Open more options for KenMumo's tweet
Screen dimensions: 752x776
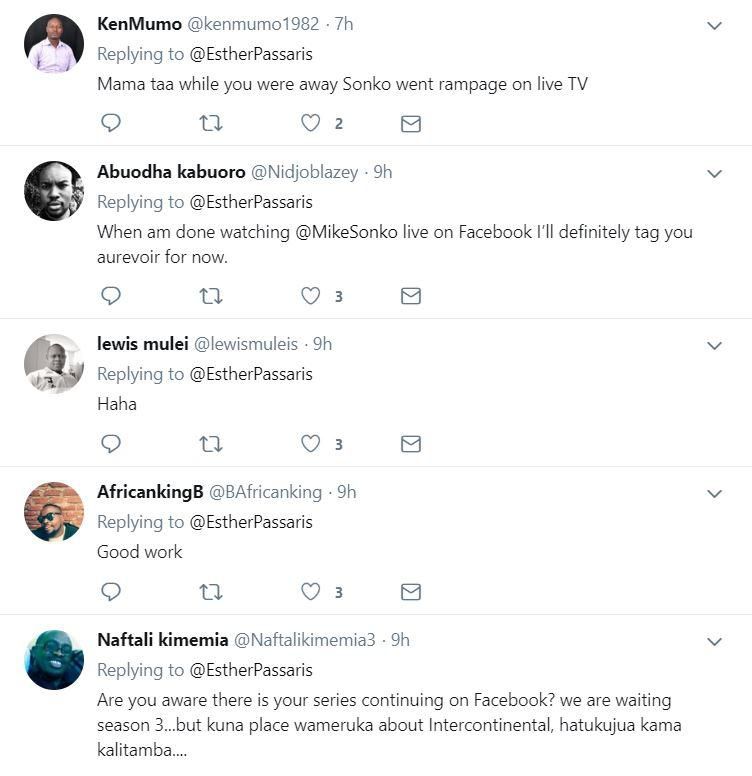coord(714,25)
